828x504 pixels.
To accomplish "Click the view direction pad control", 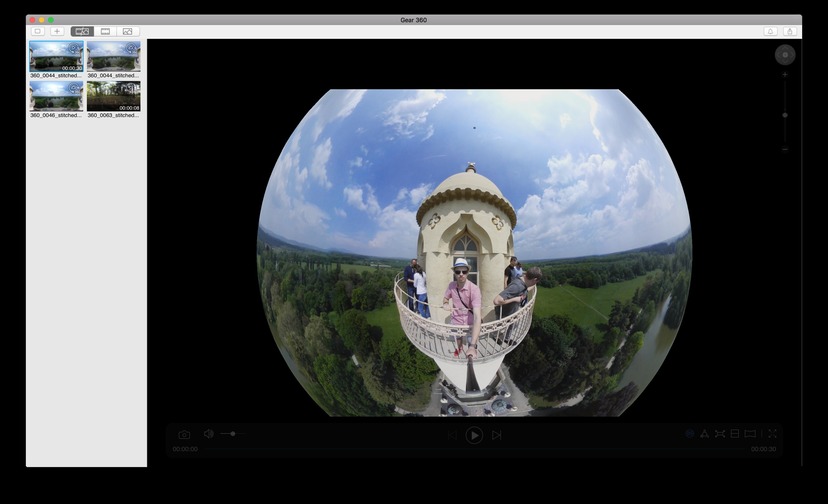I will pyautogui.click(x=785, y=55).
